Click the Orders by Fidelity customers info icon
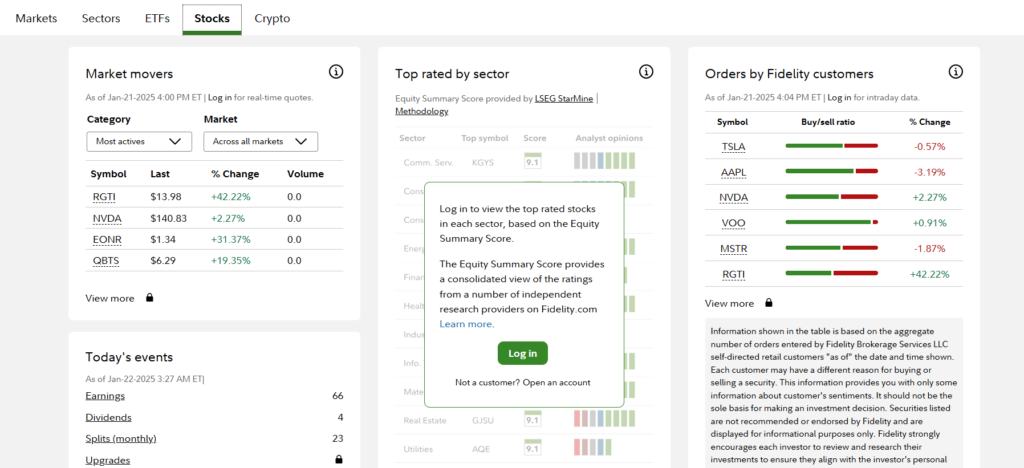The image size is (1024, 468). [x=956, y=72]
